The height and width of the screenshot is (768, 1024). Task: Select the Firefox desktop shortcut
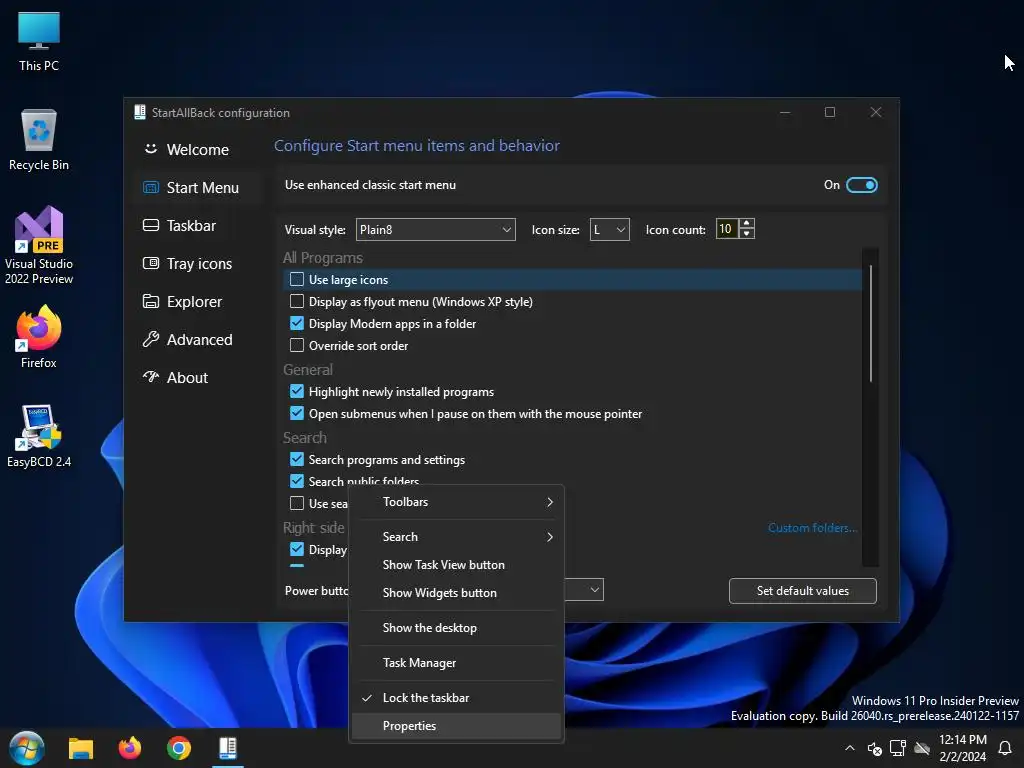39,338
